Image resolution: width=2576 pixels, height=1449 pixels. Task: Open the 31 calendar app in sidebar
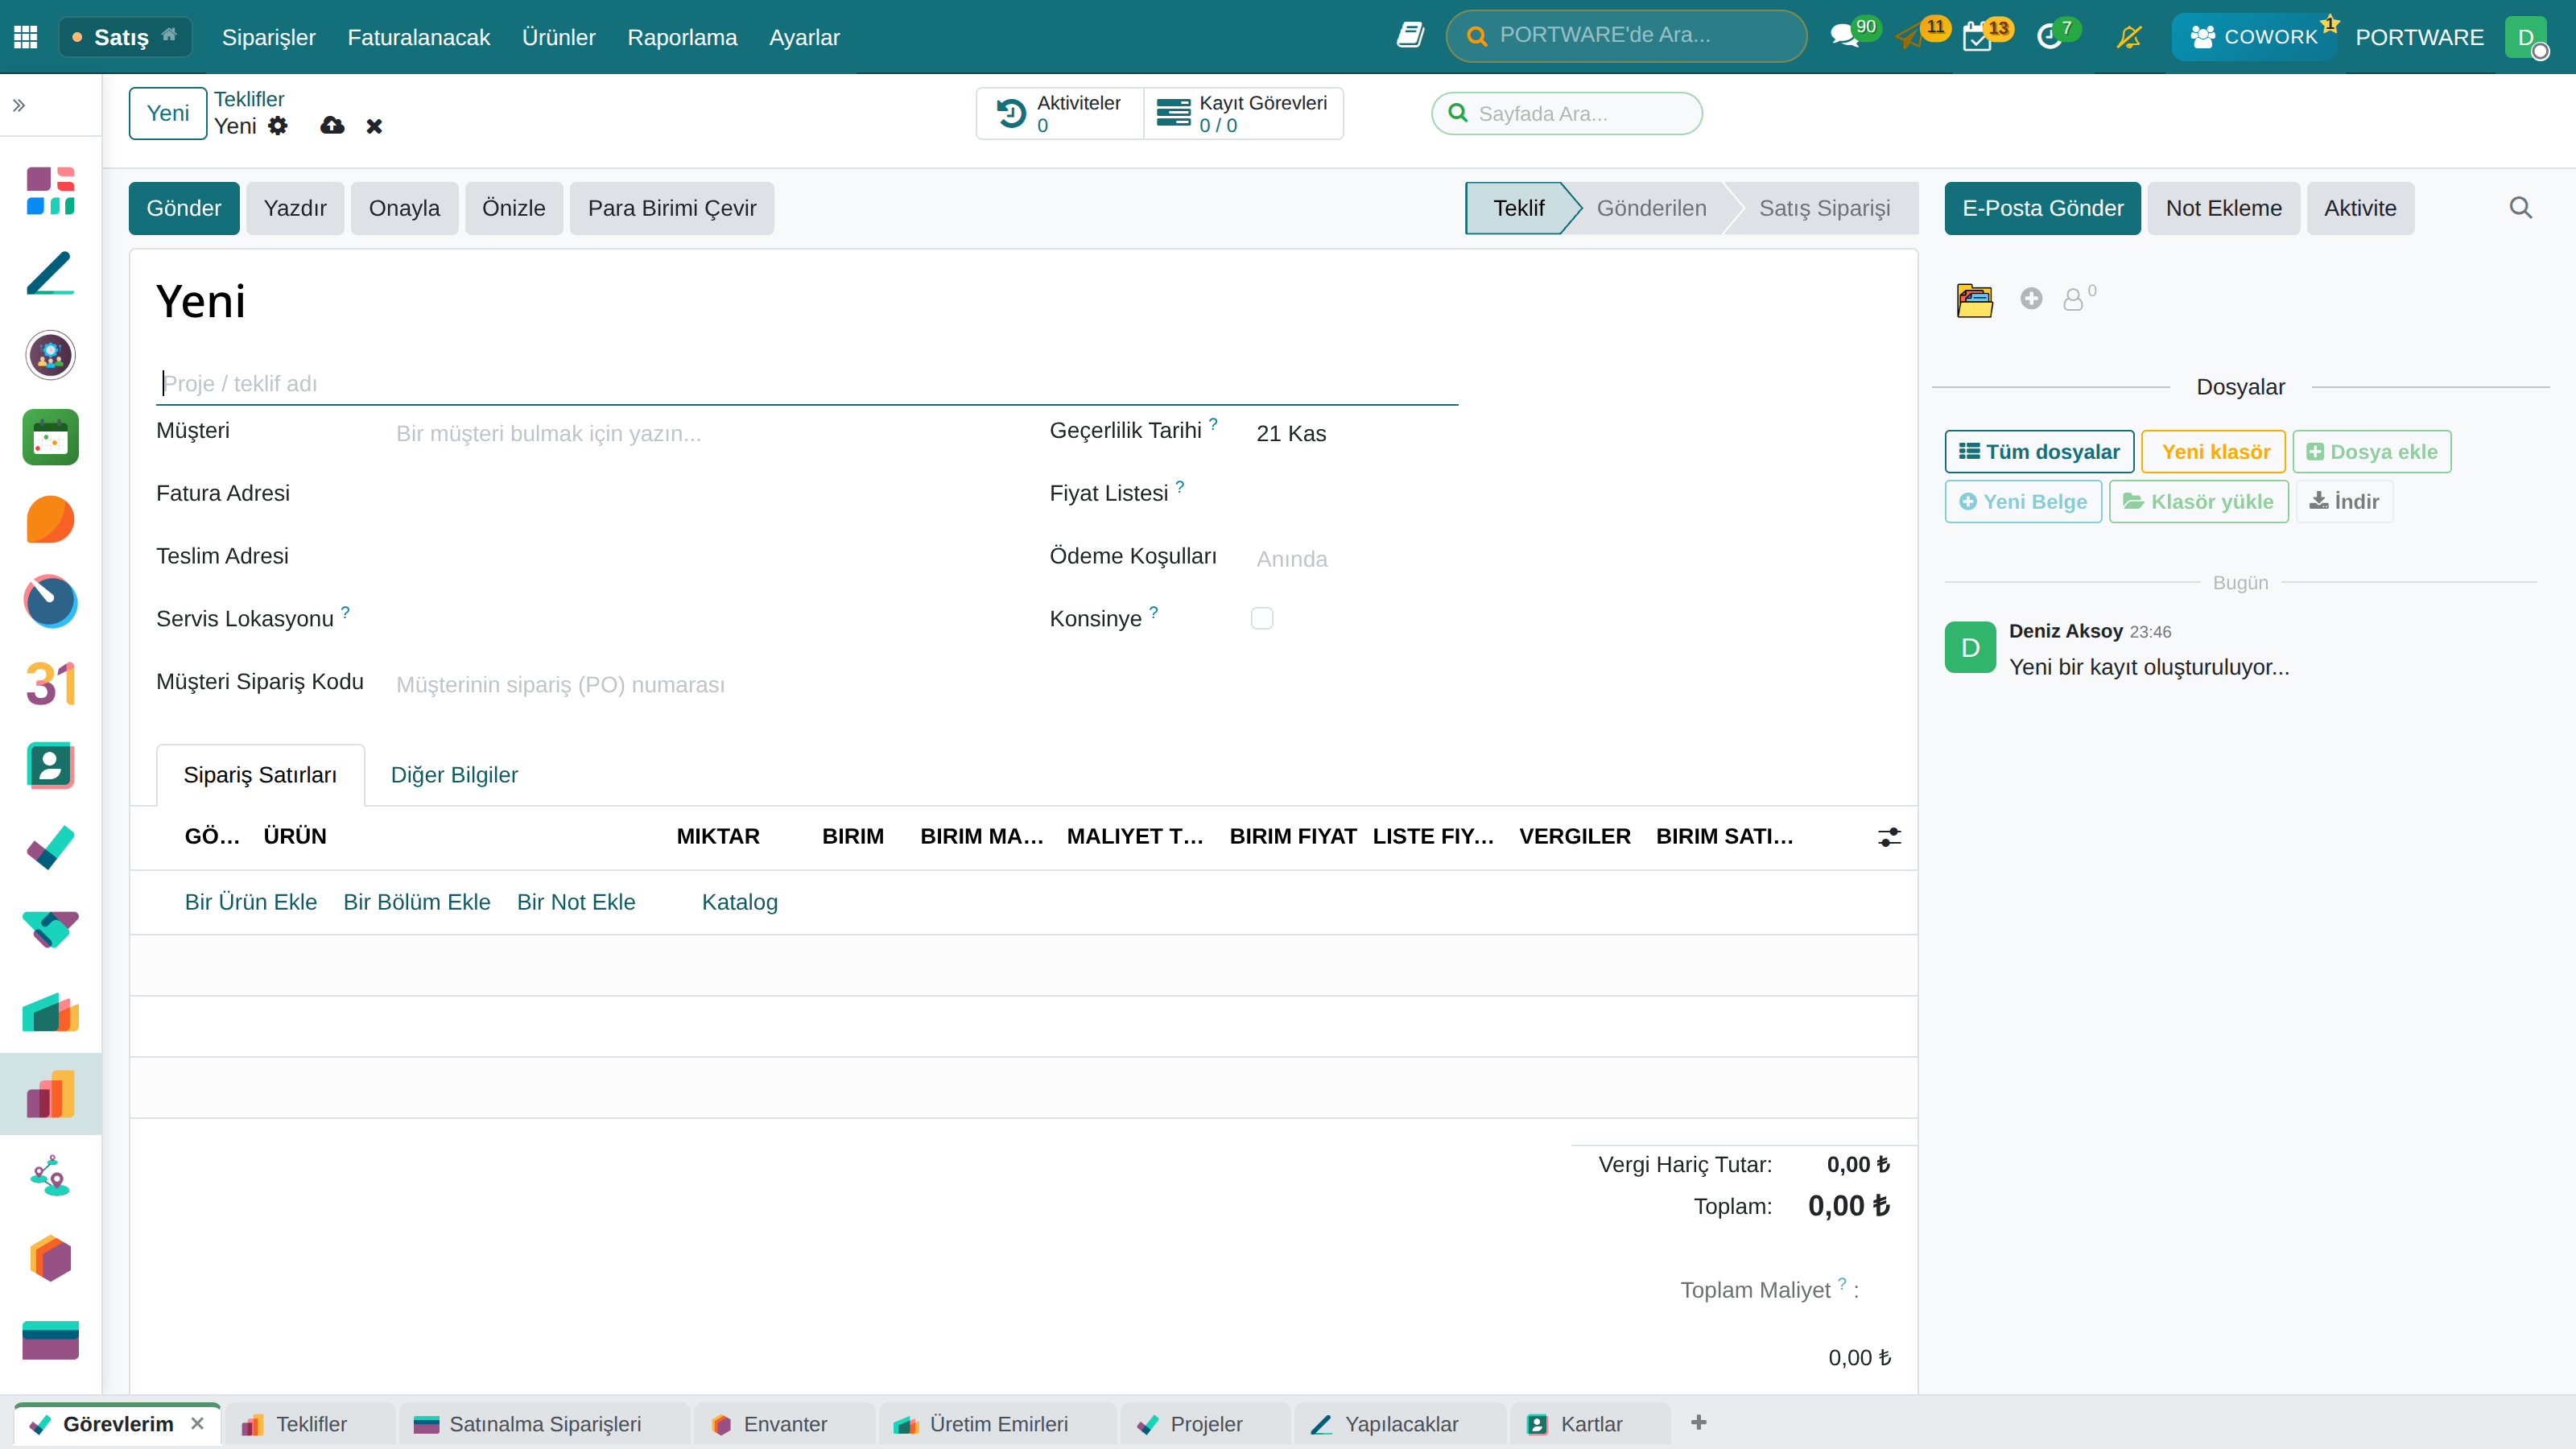(50, 684)
